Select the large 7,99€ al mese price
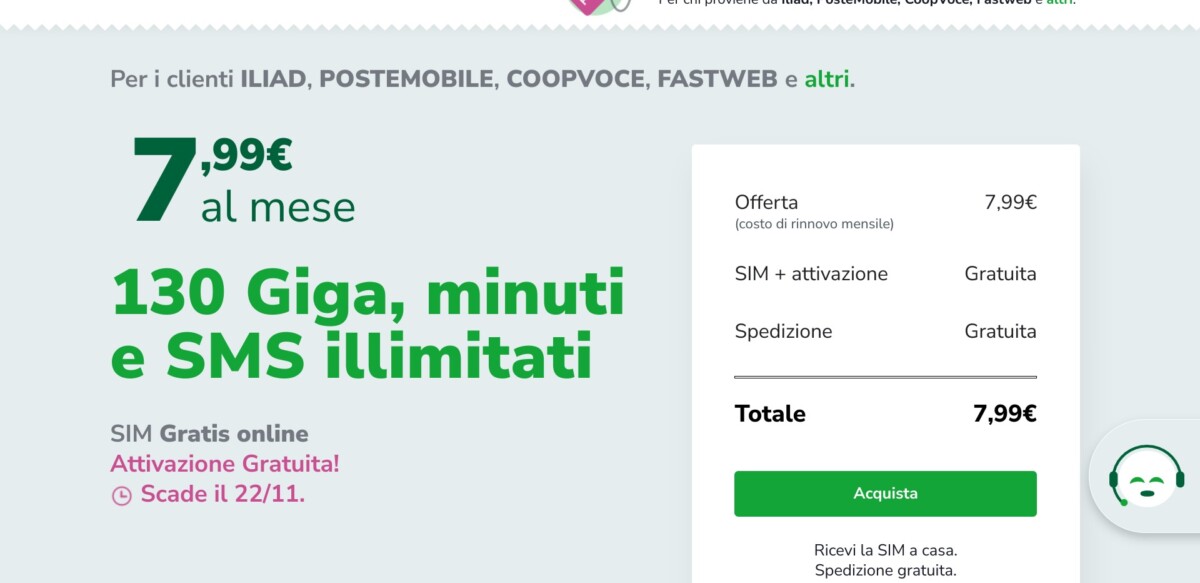The height and width of the screenshot is (583, 1200). pyautogui.click(x=244, y=180)
